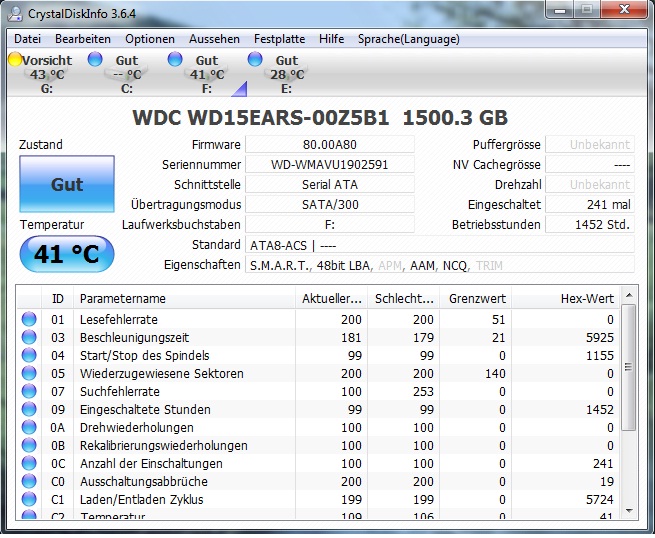Click the status orb of Ausschaltungsabbrüche row

tap(29, 481)
